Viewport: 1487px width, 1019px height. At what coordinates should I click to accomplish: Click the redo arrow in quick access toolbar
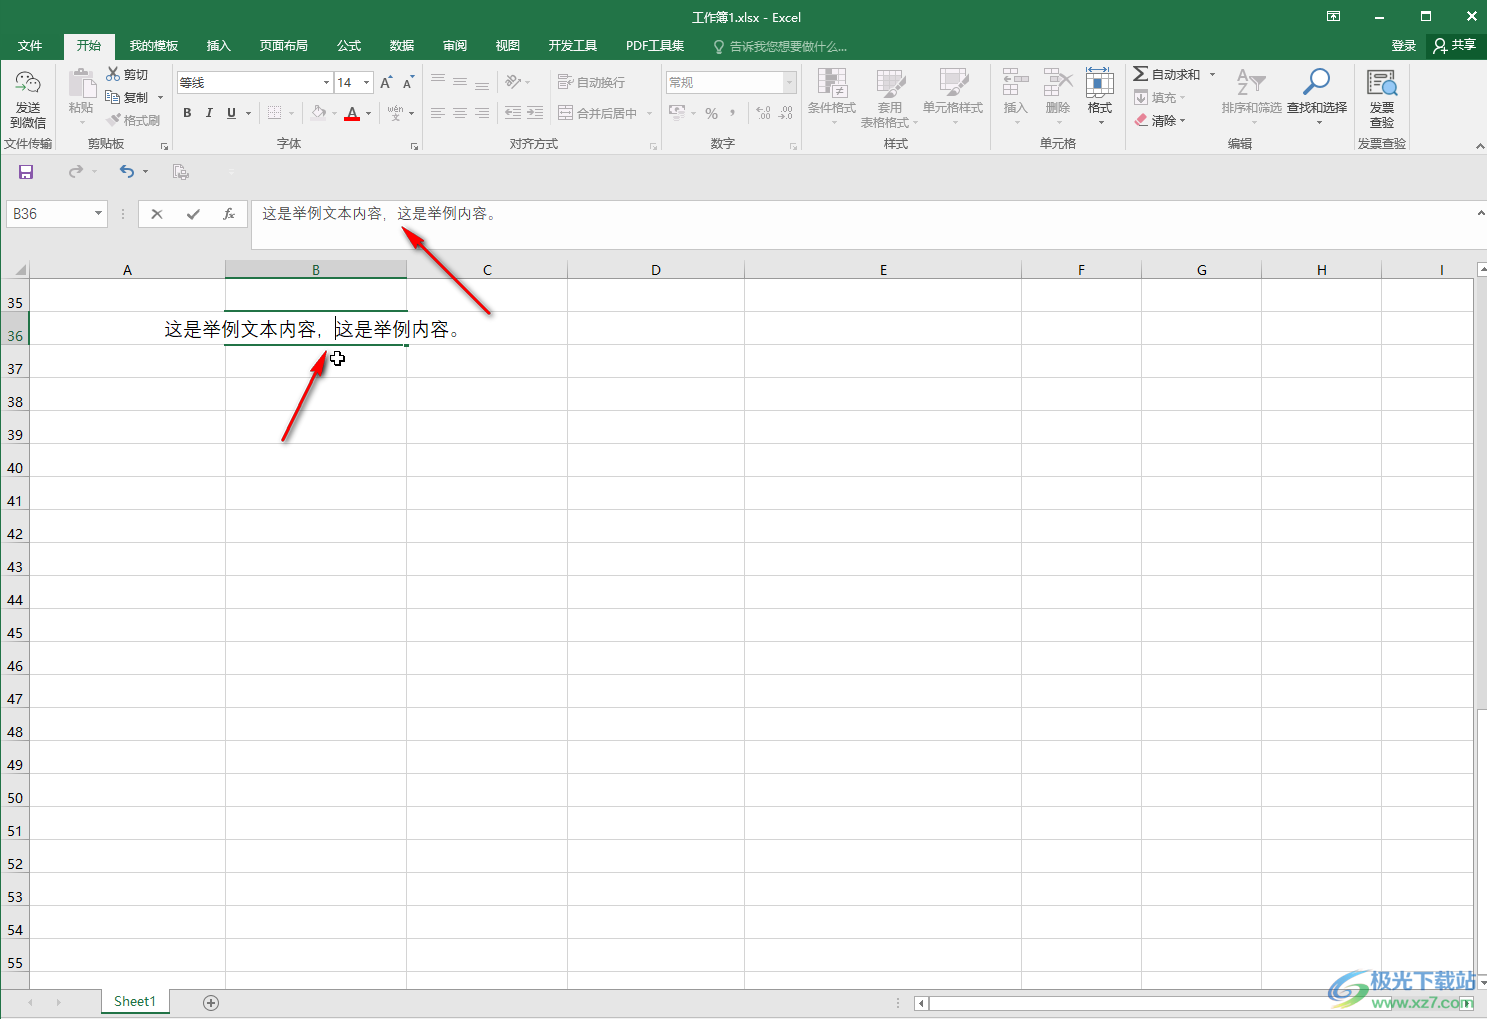[x=76, y=172]
